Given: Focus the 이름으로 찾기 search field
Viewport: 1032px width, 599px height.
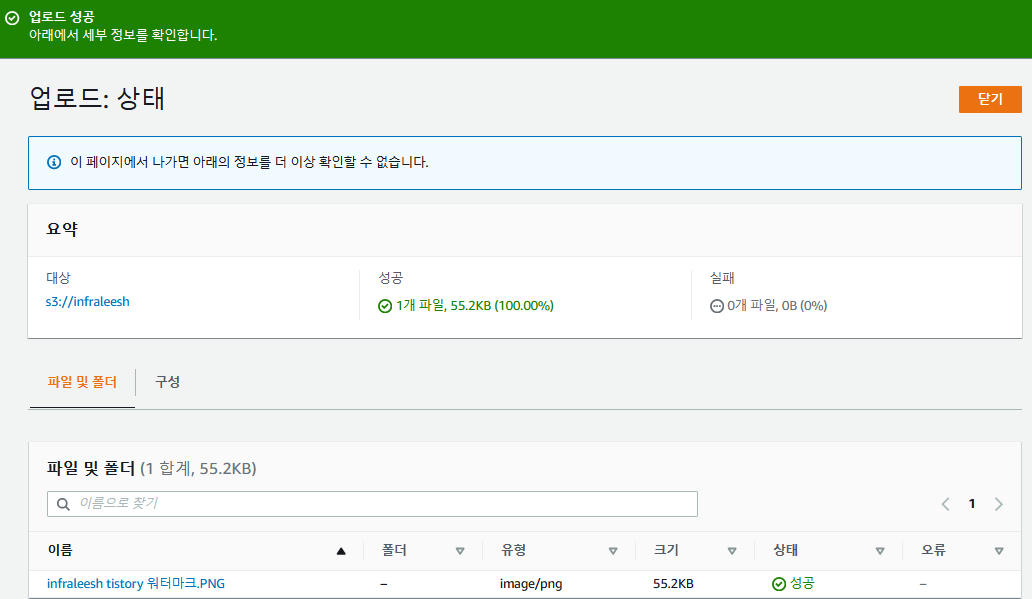Looking at the screenshot, I should [372, 504].
